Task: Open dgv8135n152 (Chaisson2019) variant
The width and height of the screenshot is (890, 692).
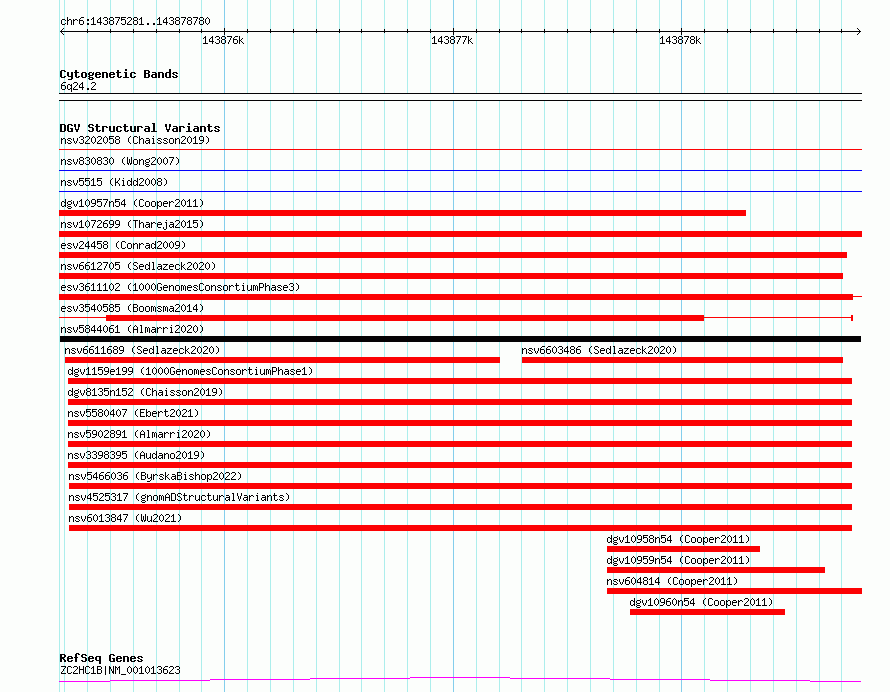Action: coord(145,392)
